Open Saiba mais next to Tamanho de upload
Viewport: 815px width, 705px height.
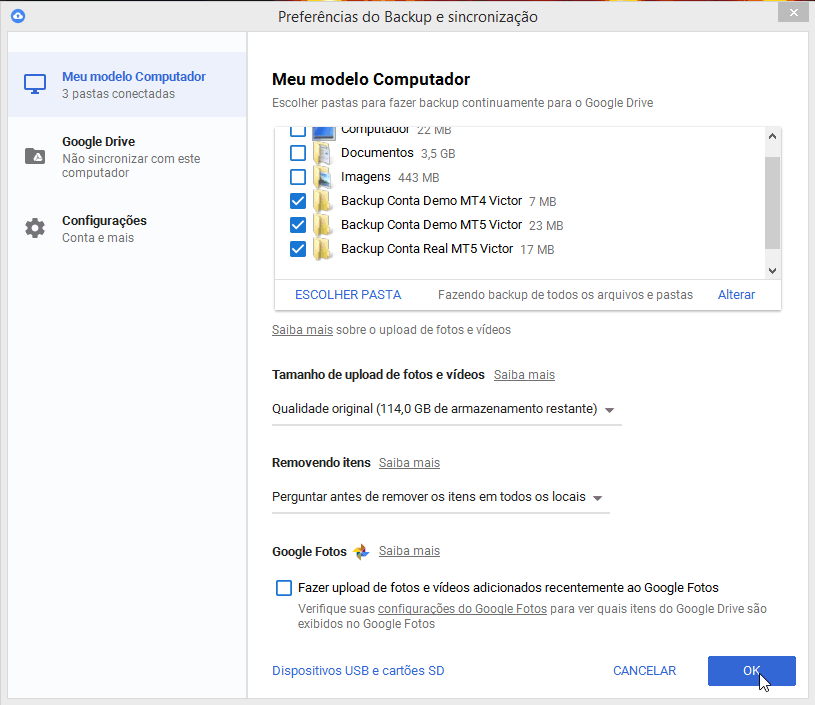click(524, 375)
